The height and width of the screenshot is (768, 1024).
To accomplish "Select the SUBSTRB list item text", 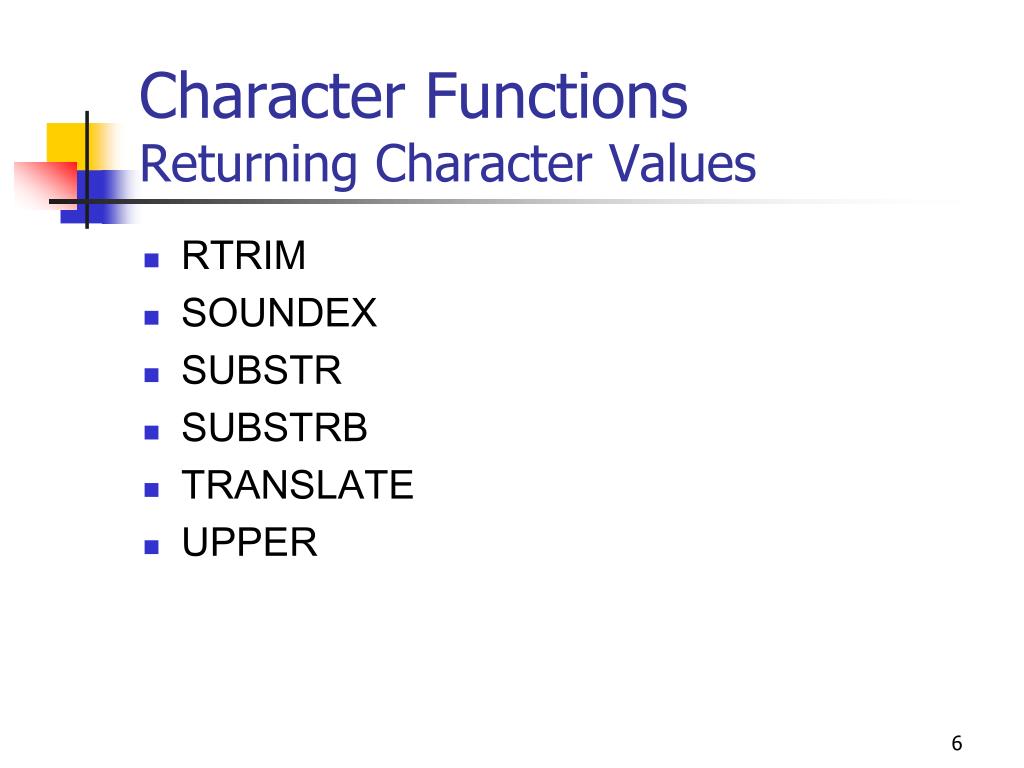I will pyautogui.click(x=275, y=428).
